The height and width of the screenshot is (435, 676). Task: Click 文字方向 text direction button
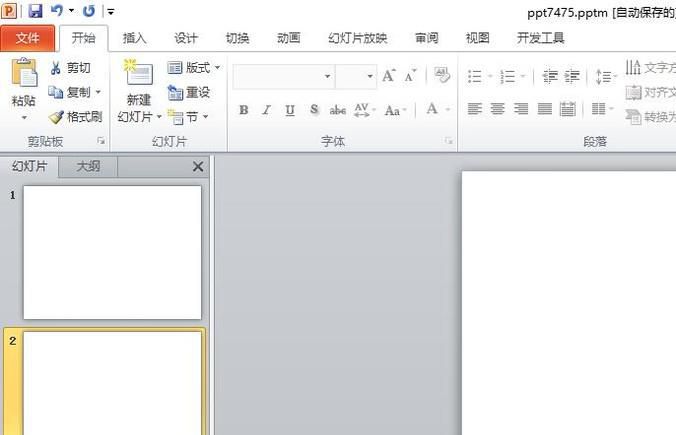[651, 67]
